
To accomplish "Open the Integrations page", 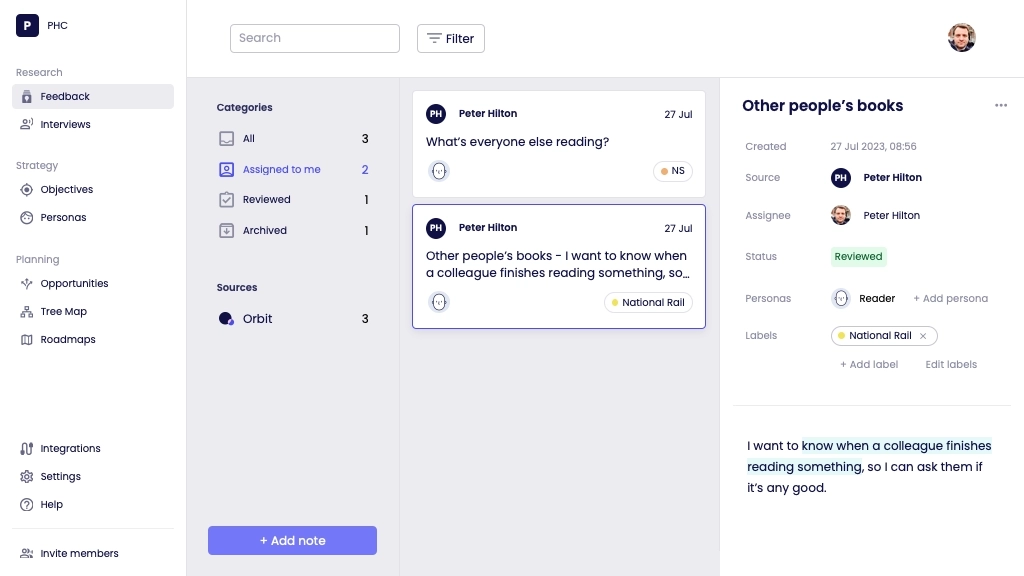I will [x=69, y=448].
